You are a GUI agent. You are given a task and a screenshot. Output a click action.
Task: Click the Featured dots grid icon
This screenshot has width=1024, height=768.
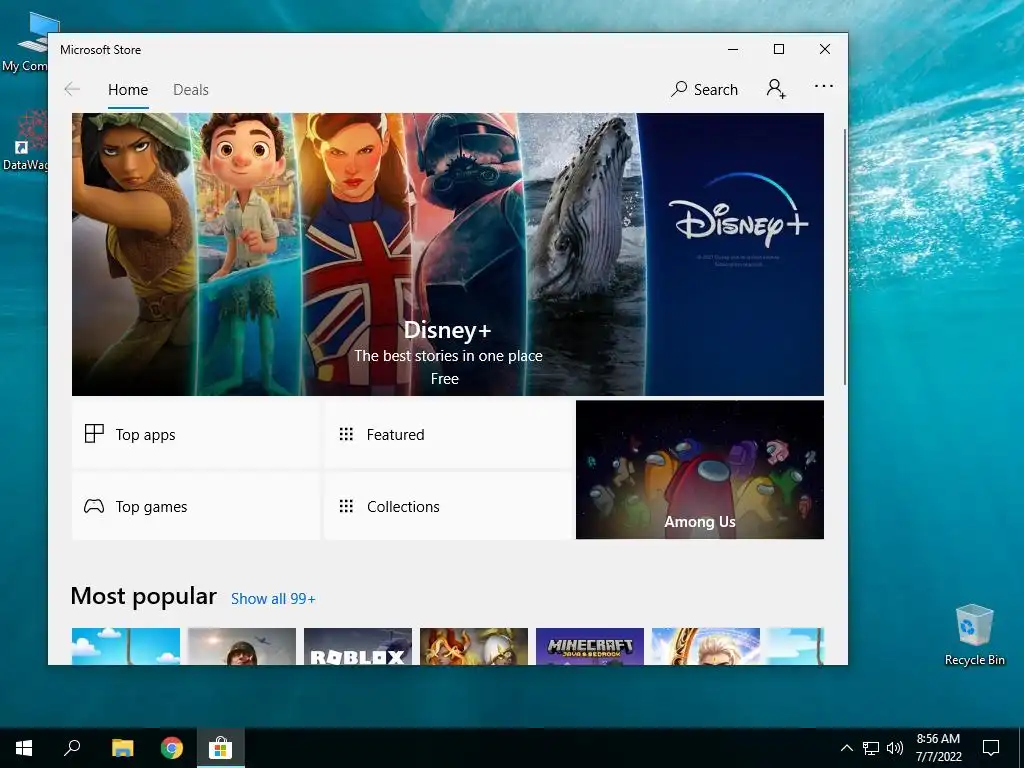(346, 434)
